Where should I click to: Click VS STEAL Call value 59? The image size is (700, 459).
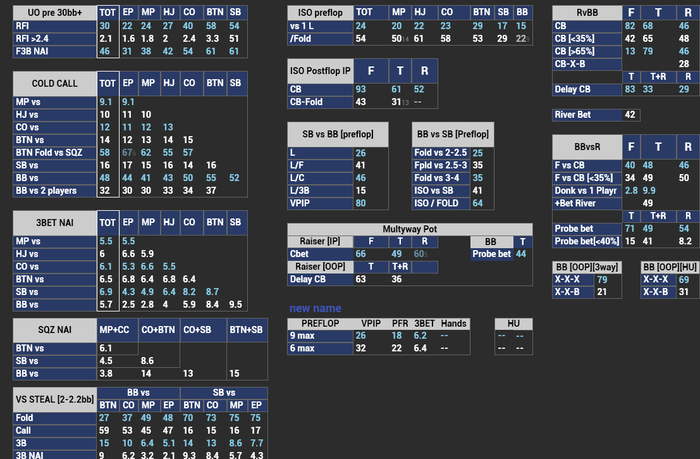click(104, 430)
